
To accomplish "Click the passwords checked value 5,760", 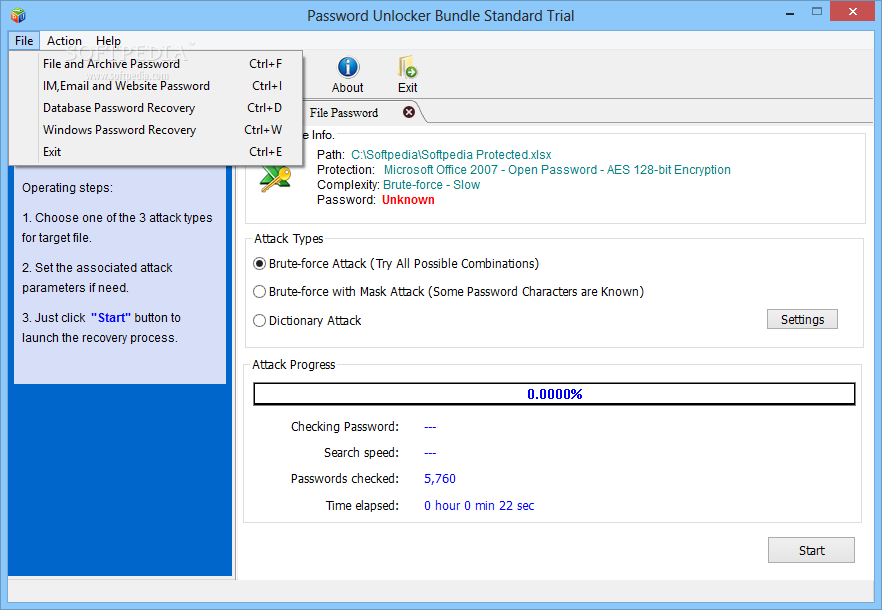I will click(440, 478).
